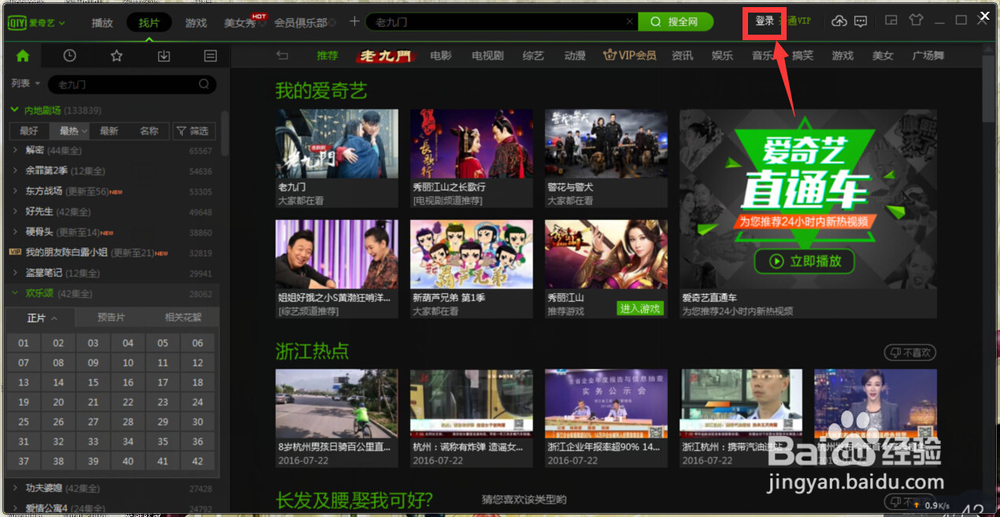Click the sidebar search magnifier icon
The width and height of the screenshot is (1000, 517).
click(203, 84)
